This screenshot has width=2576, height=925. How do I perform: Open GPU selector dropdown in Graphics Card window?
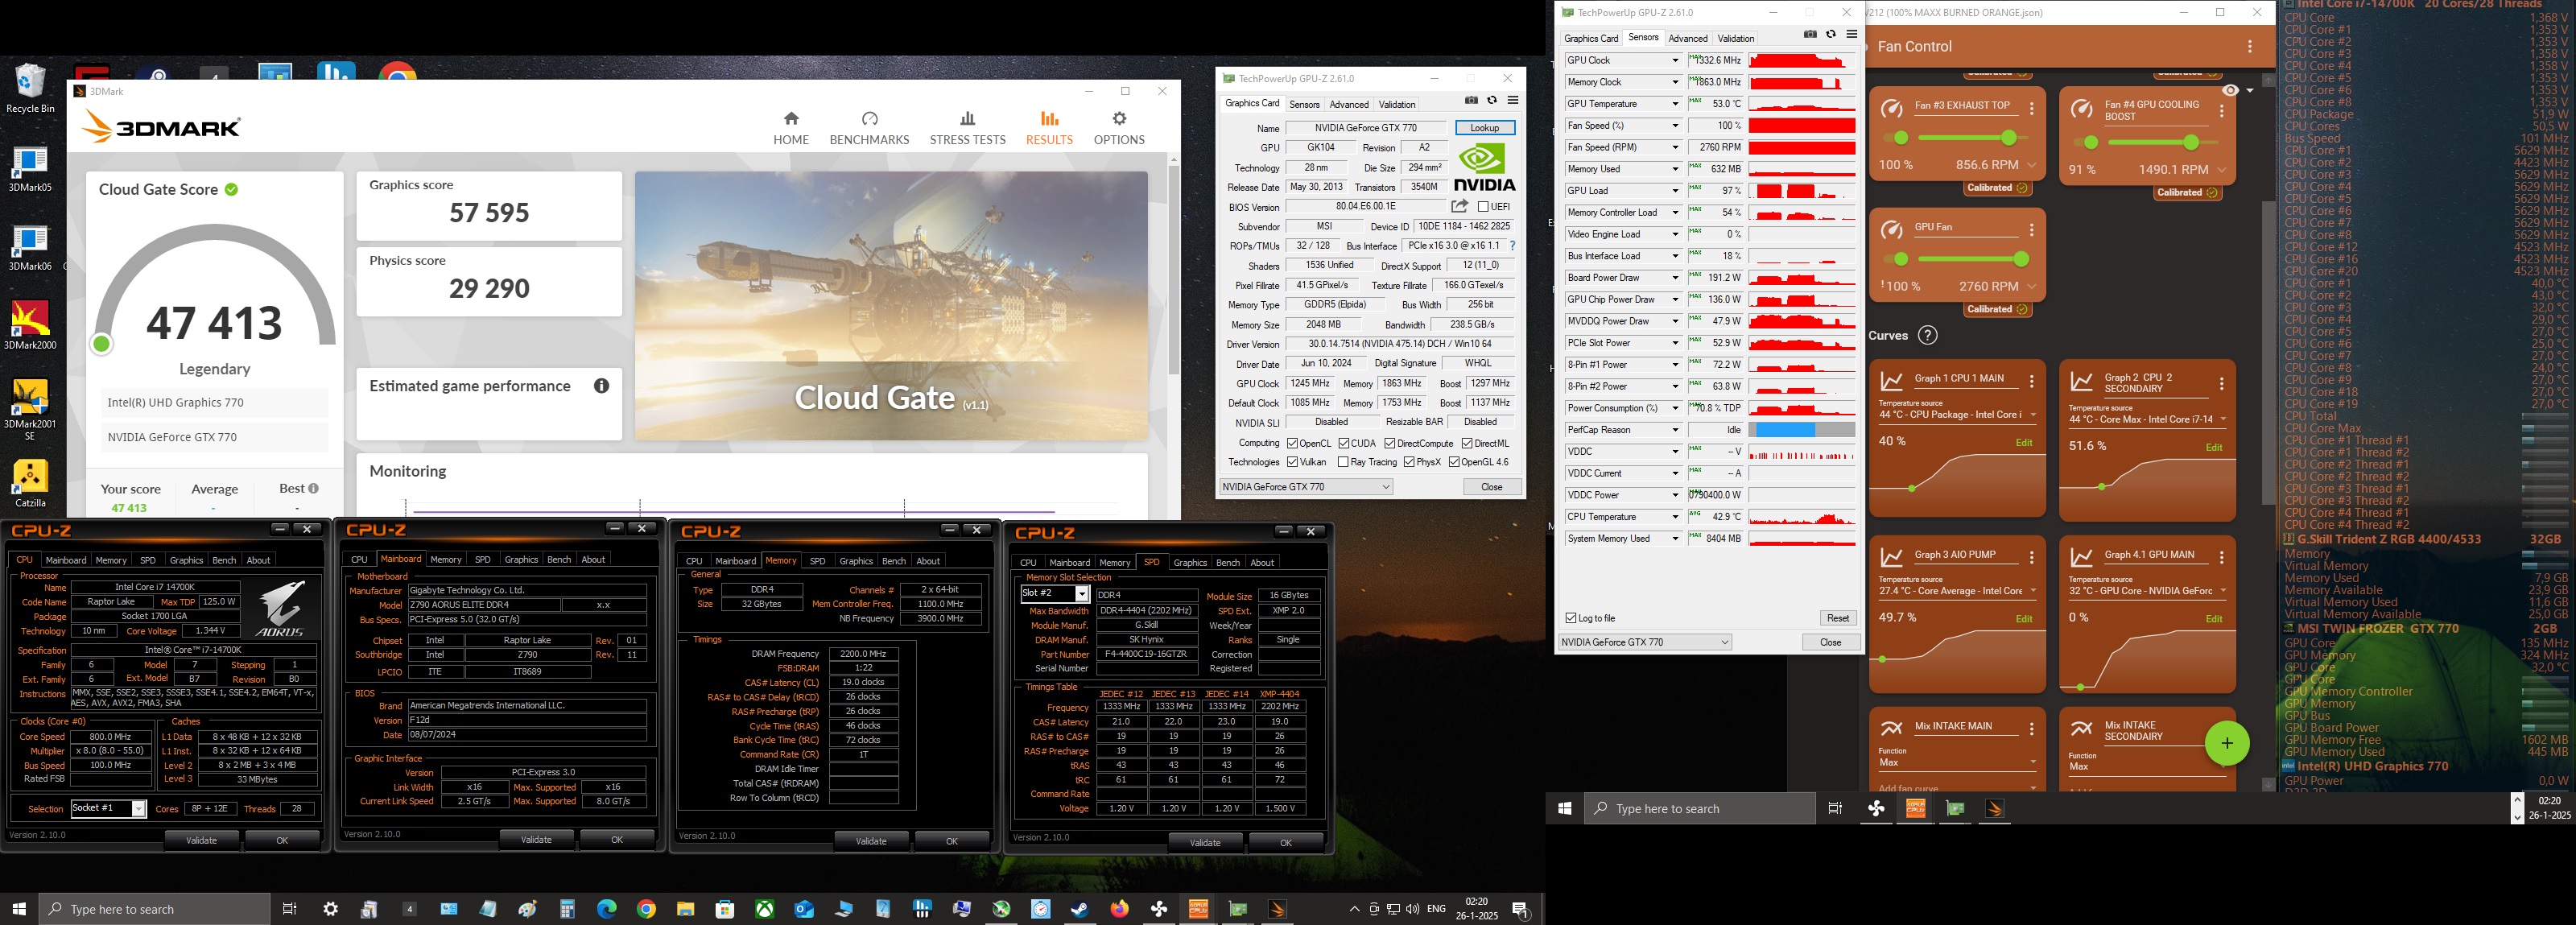[1305, 487]
